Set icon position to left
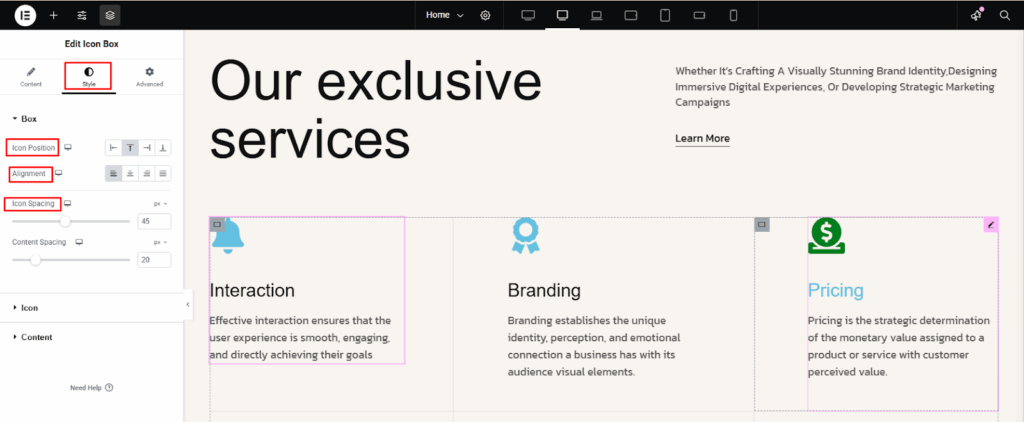1024x422 pixels. (114, 148)
